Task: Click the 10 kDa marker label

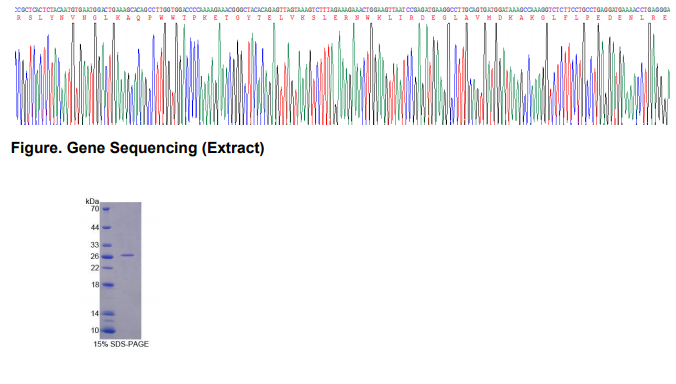Action: tap(95, 331)
